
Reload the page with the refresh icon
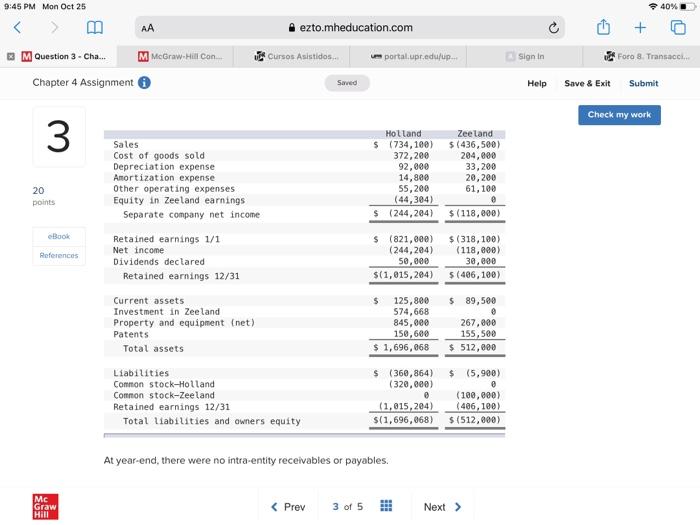(x=554, y=28)
